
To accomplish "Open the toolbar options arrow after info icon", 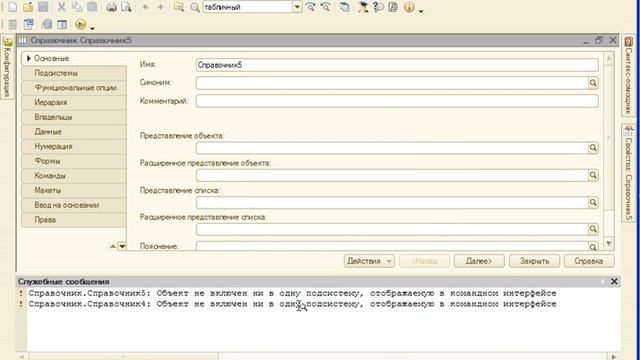I will pyautogui.click(x=421, y=11).
